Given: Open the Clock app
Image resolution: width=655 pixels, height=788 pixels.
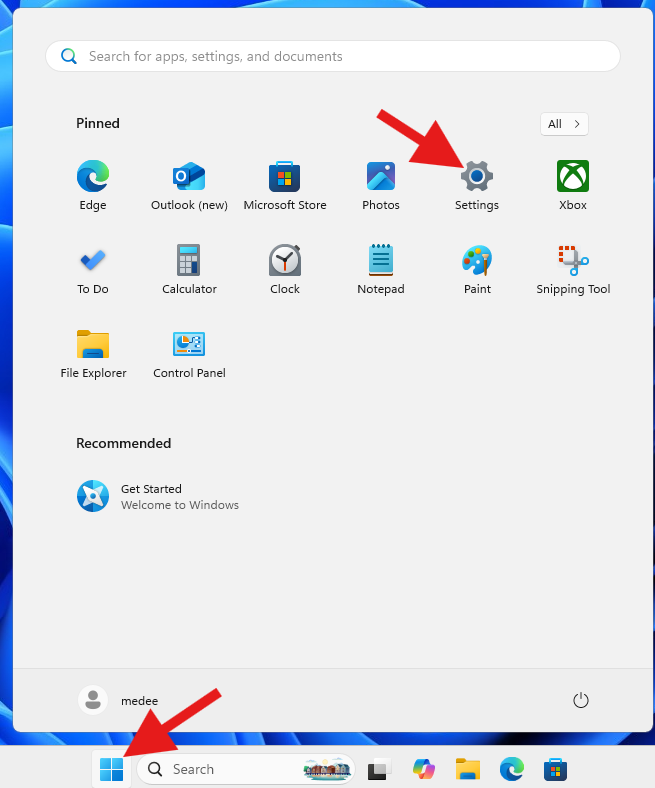Looking at the screenshot, I should click(x=285, y=269).
